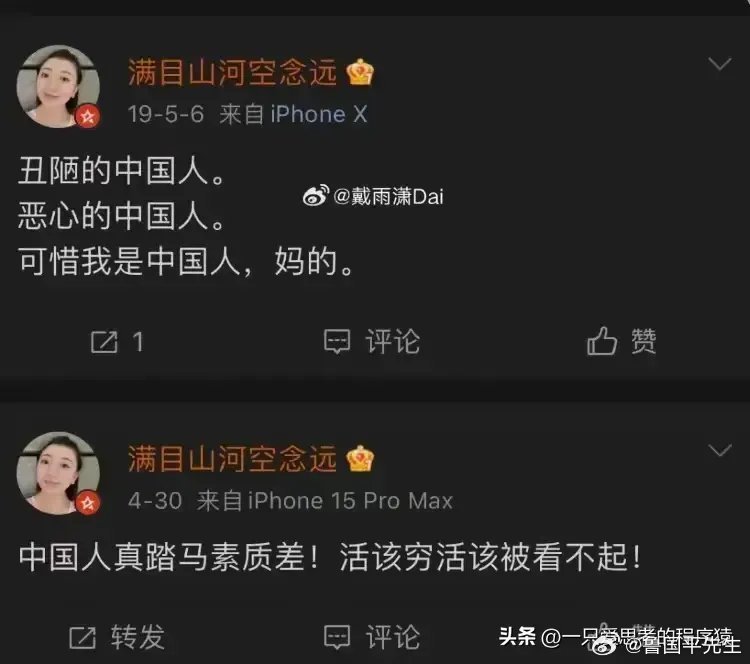Image resolution: width=750 pixels, height=664 pixels.
Task: Click the second post's comment bubble icon
Action: click(337, 637)
